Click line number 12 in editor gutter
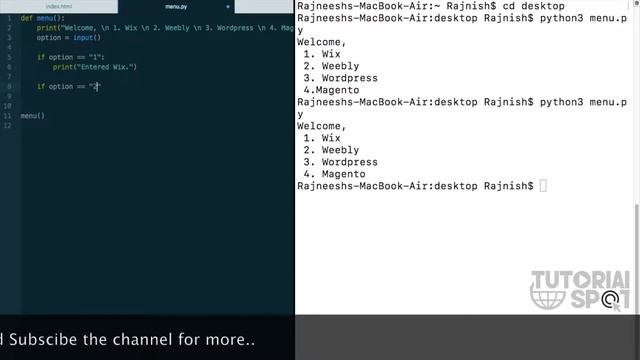This screenshot has height=360, width=640. pyautogui.click(x=7, y=125)
